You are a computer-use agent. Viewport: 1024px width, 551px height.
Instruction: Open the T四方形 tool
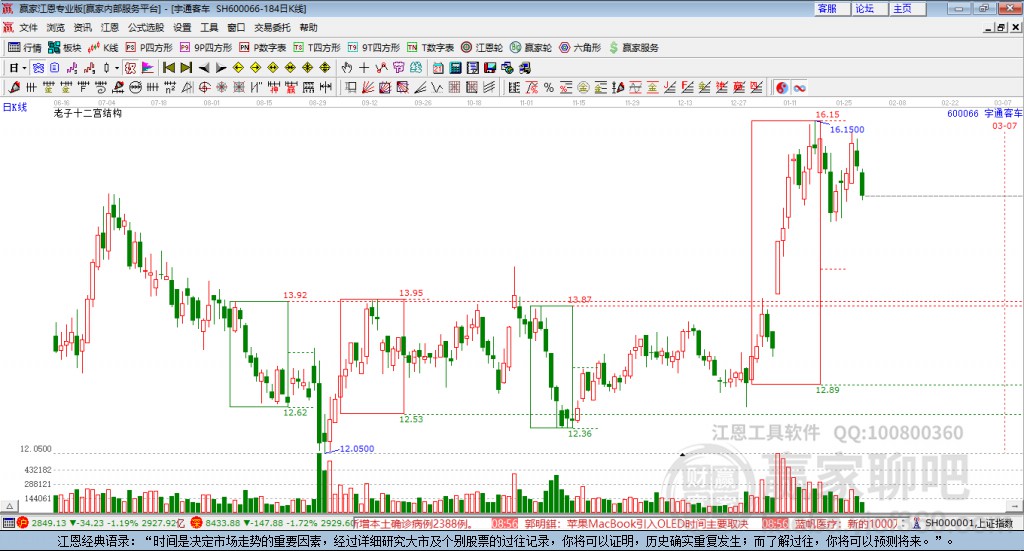point(317,48)
